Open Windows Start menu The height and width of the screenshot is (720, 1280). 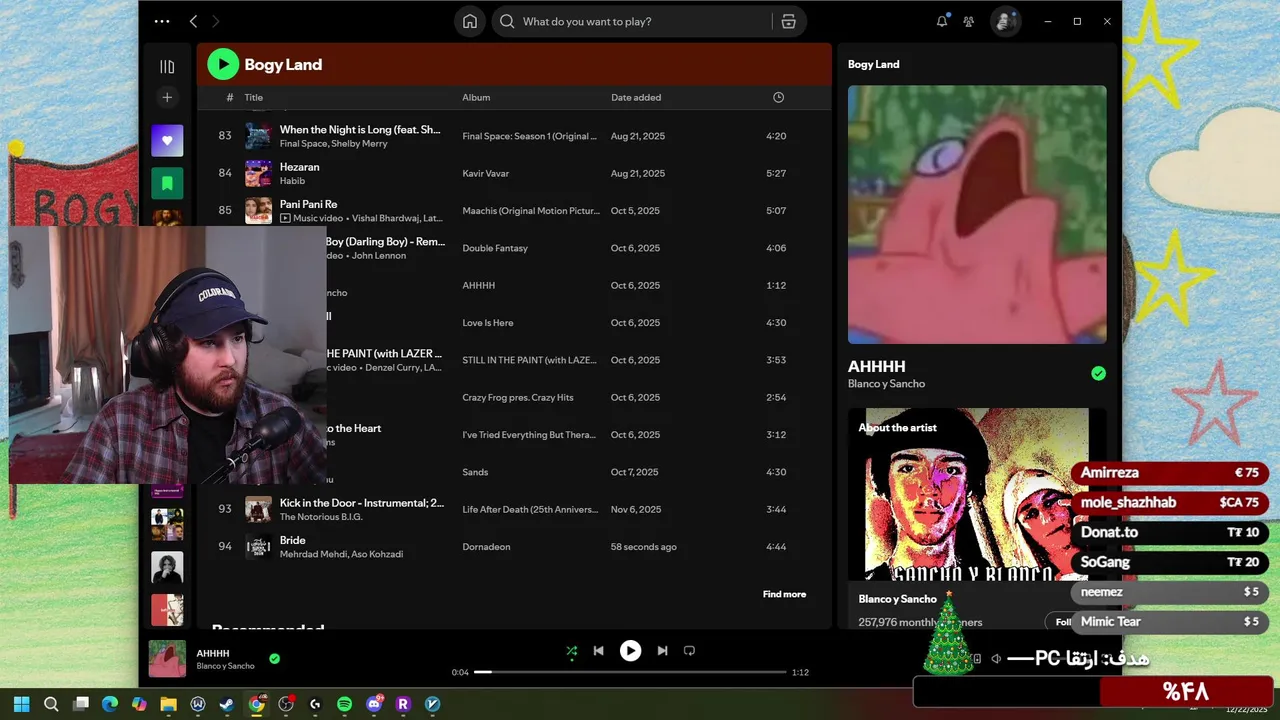22,704
